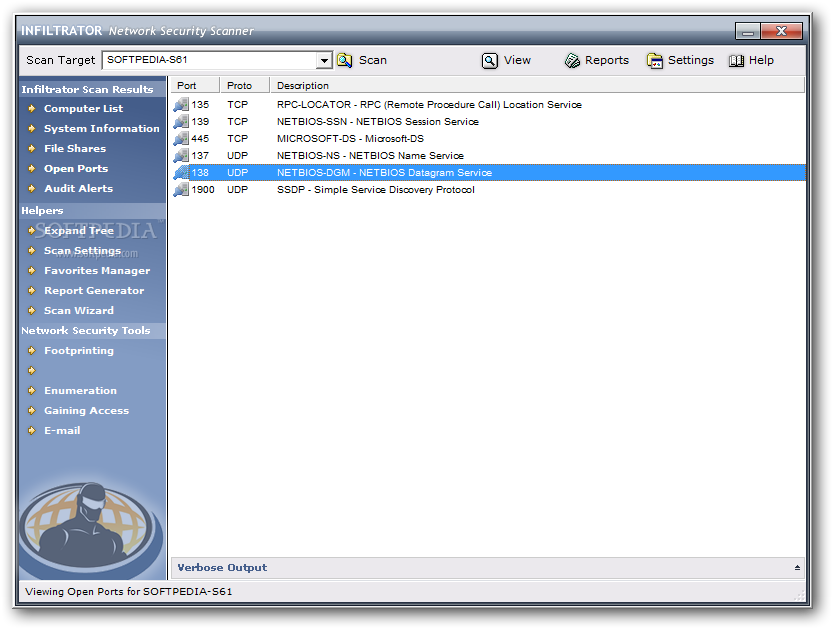Select Open Ports in sidebar
The width and height of the screenshot is (833, 629).
click(x=76, y=169)
